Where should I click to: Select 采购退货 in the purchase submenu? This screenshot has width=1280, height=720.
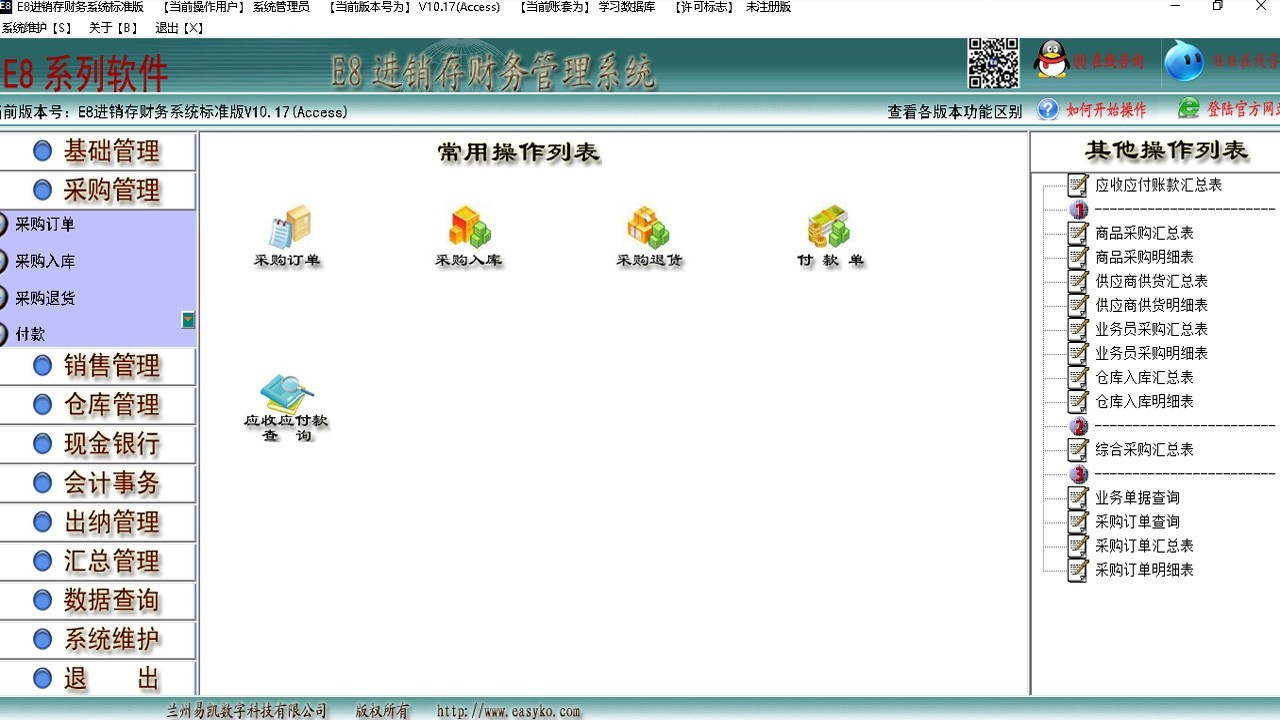(45, 298)
